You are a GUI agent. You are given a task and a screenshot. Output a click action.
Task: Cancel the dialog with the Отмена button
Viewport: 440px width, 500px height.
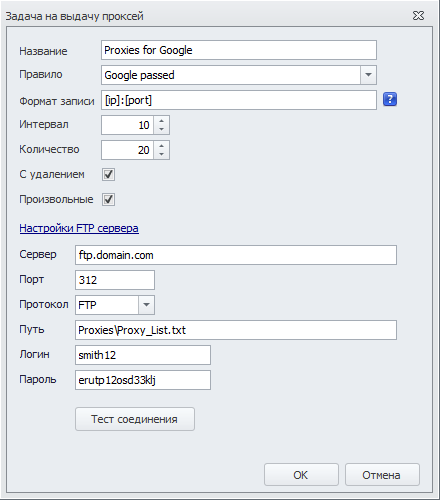[382, 475]
